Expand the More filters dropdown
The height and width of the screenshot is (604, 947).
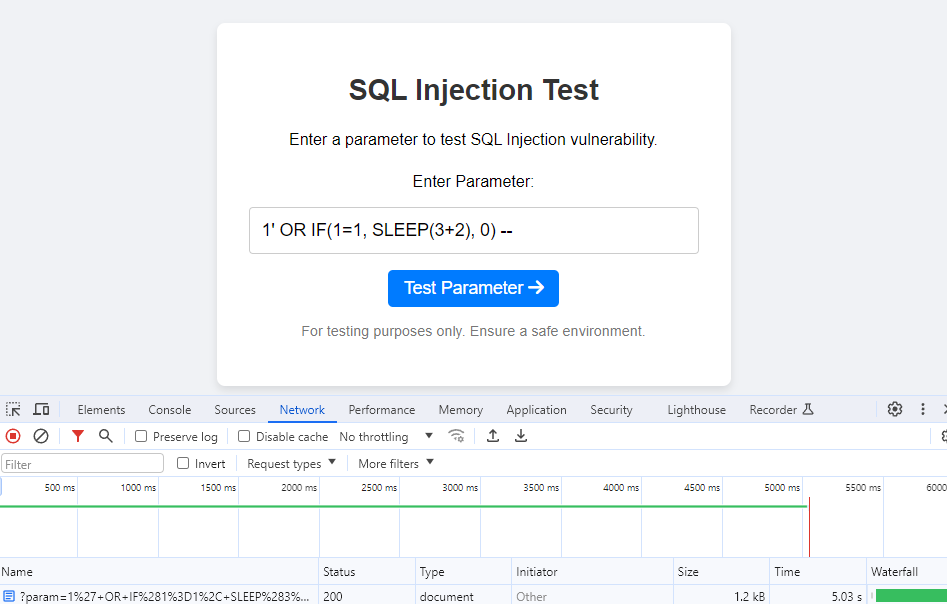(x=396, y=464)
